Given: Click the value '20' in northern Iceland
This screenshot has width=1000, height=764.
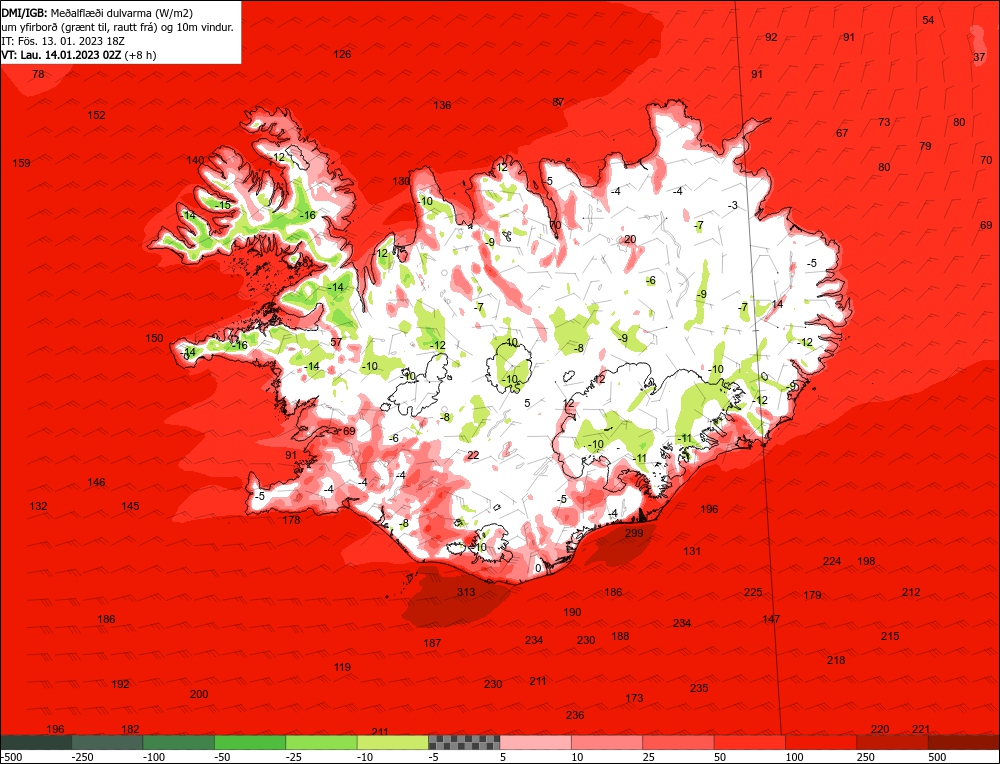Looking at the screenshot, I should pos(630,240).
